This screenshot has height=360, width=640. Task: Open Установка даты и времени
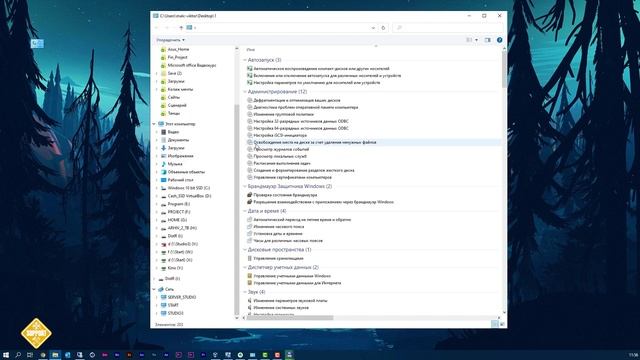278,233
